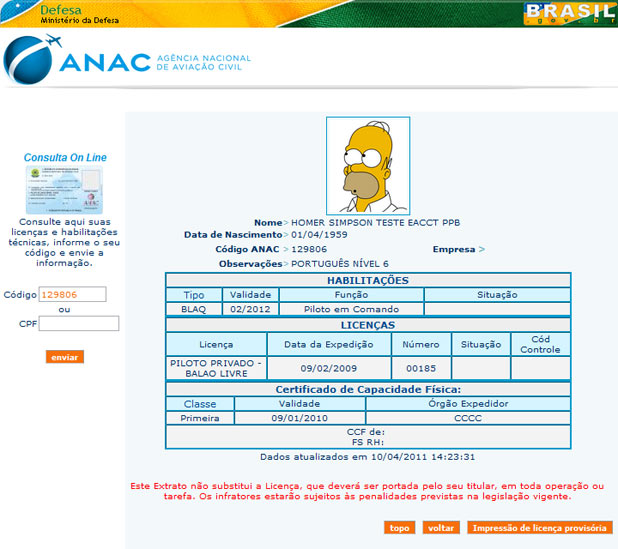Focus the Código input field
Viewport: 618px width, 549px height.
(72, 295)
